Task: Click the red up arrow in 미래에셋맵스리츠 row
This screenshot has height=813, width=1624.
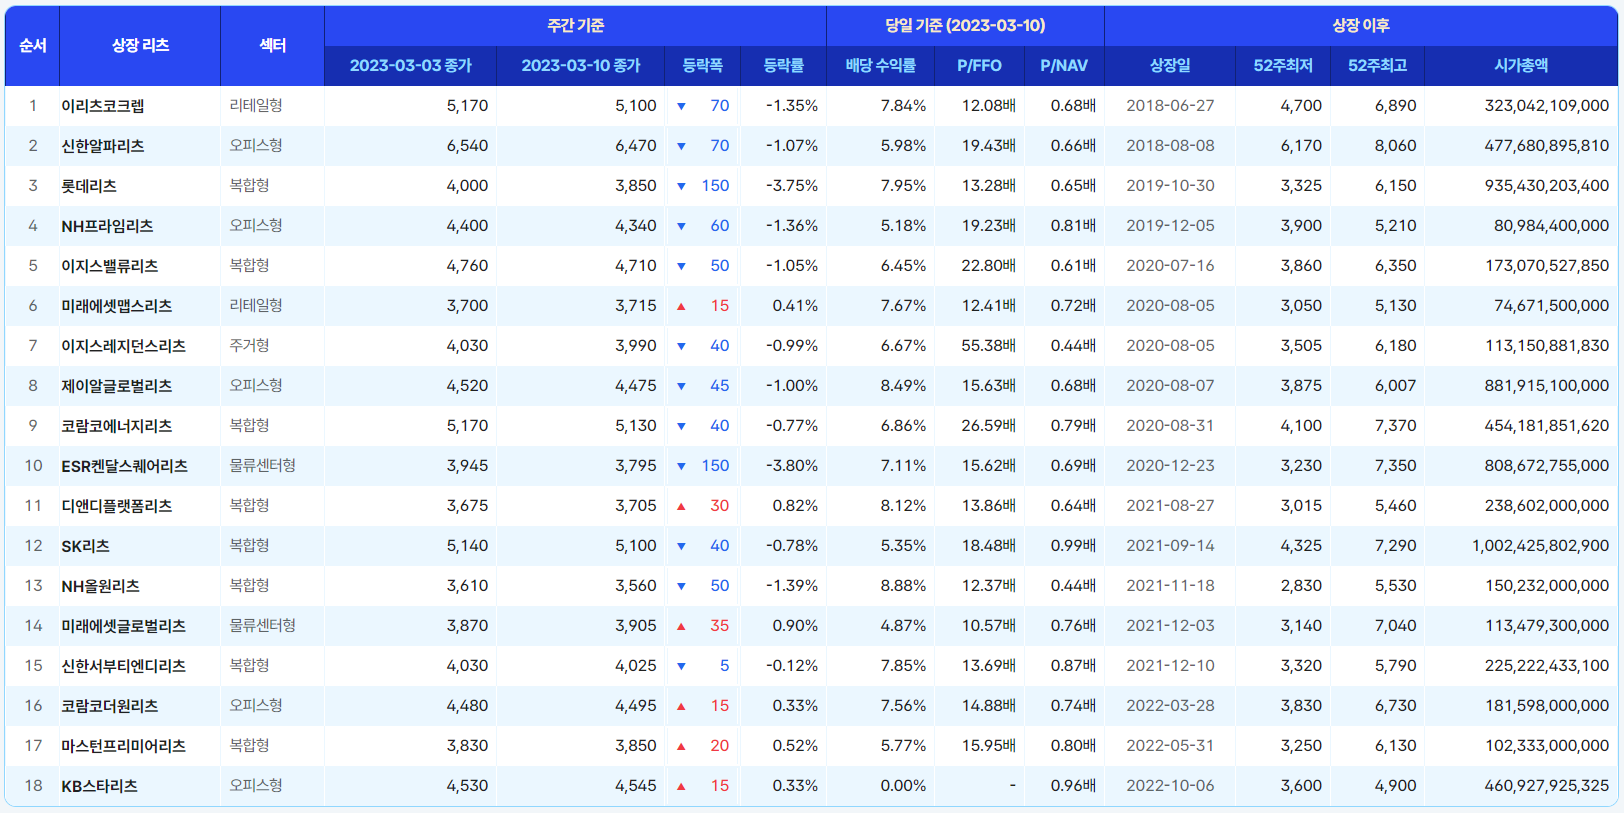Action: click(x=681, y=306)
